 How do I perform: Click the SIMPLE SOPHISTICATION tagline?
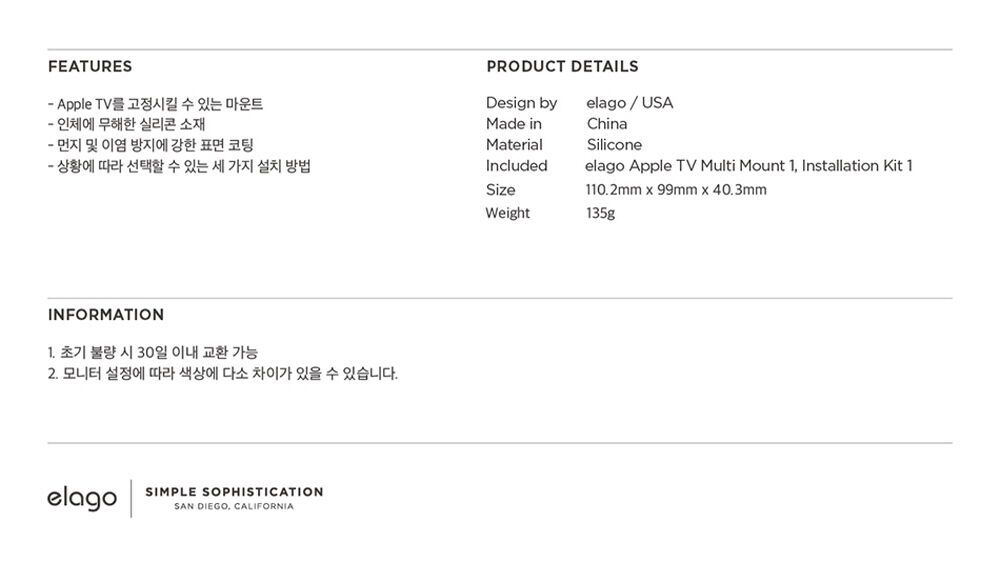coord(234,492)
